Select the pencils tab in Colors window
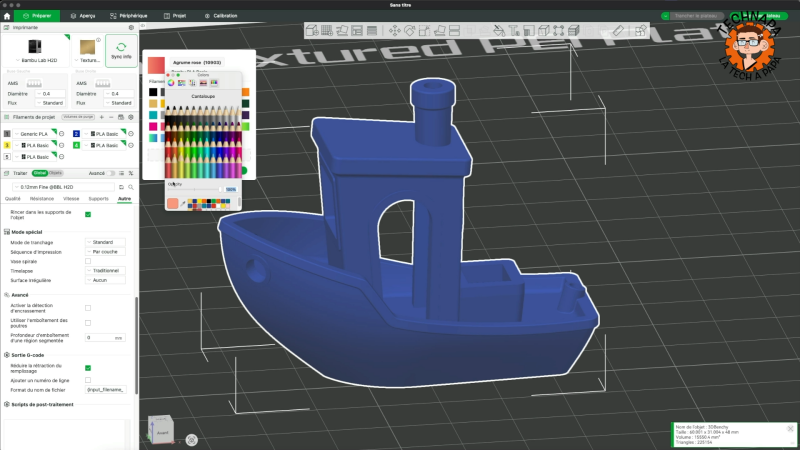The width and height of the screenshot is (800, 450). pos(214,83)
